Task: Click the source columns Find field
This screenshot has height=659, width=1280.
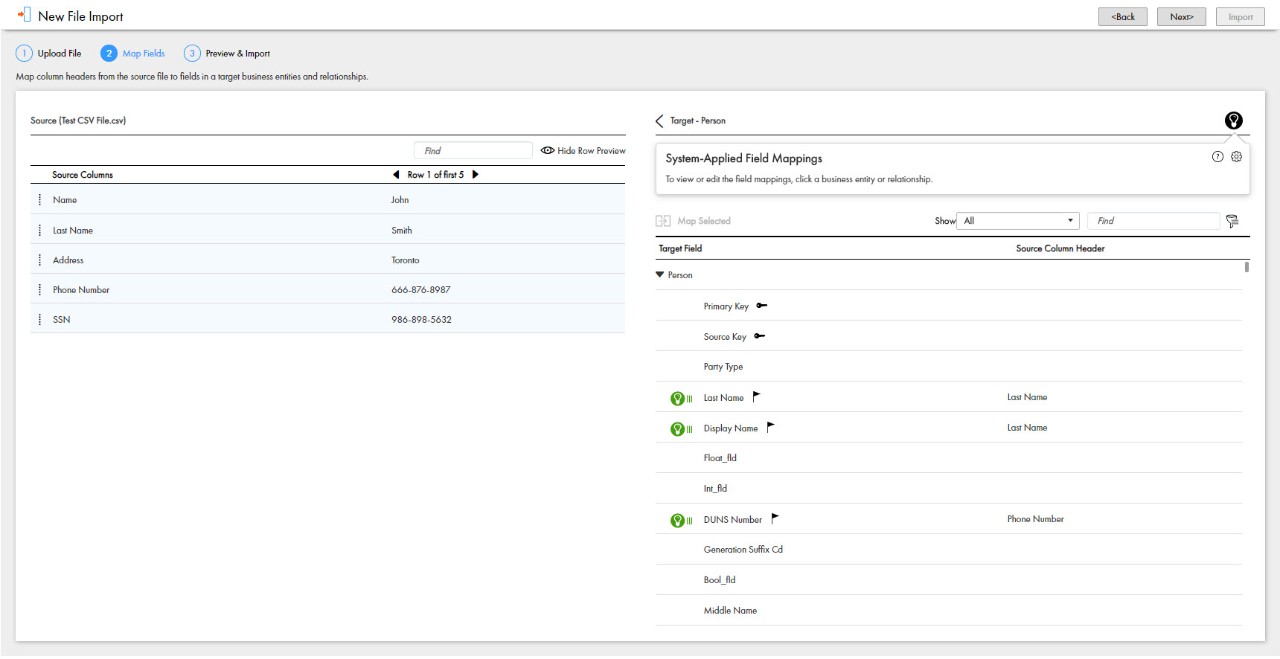Action: tap(473, 151)
